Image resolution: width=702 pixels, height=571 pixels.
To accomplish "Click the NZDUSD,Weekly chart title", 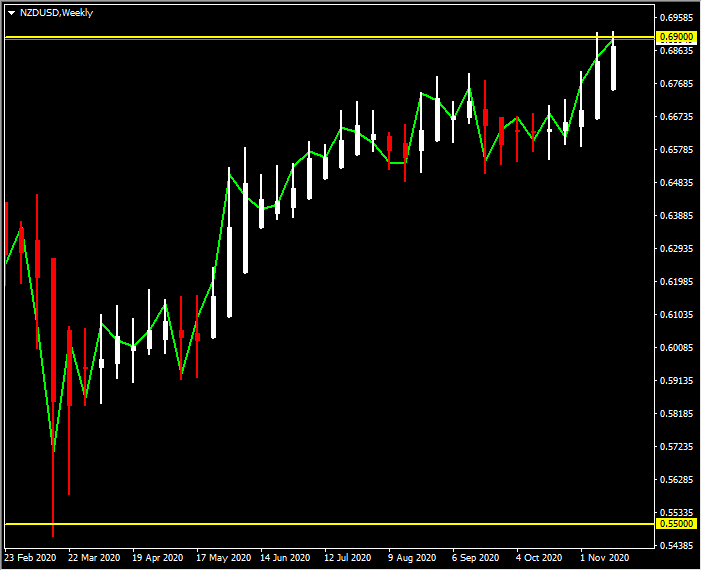I will [56, 13].
